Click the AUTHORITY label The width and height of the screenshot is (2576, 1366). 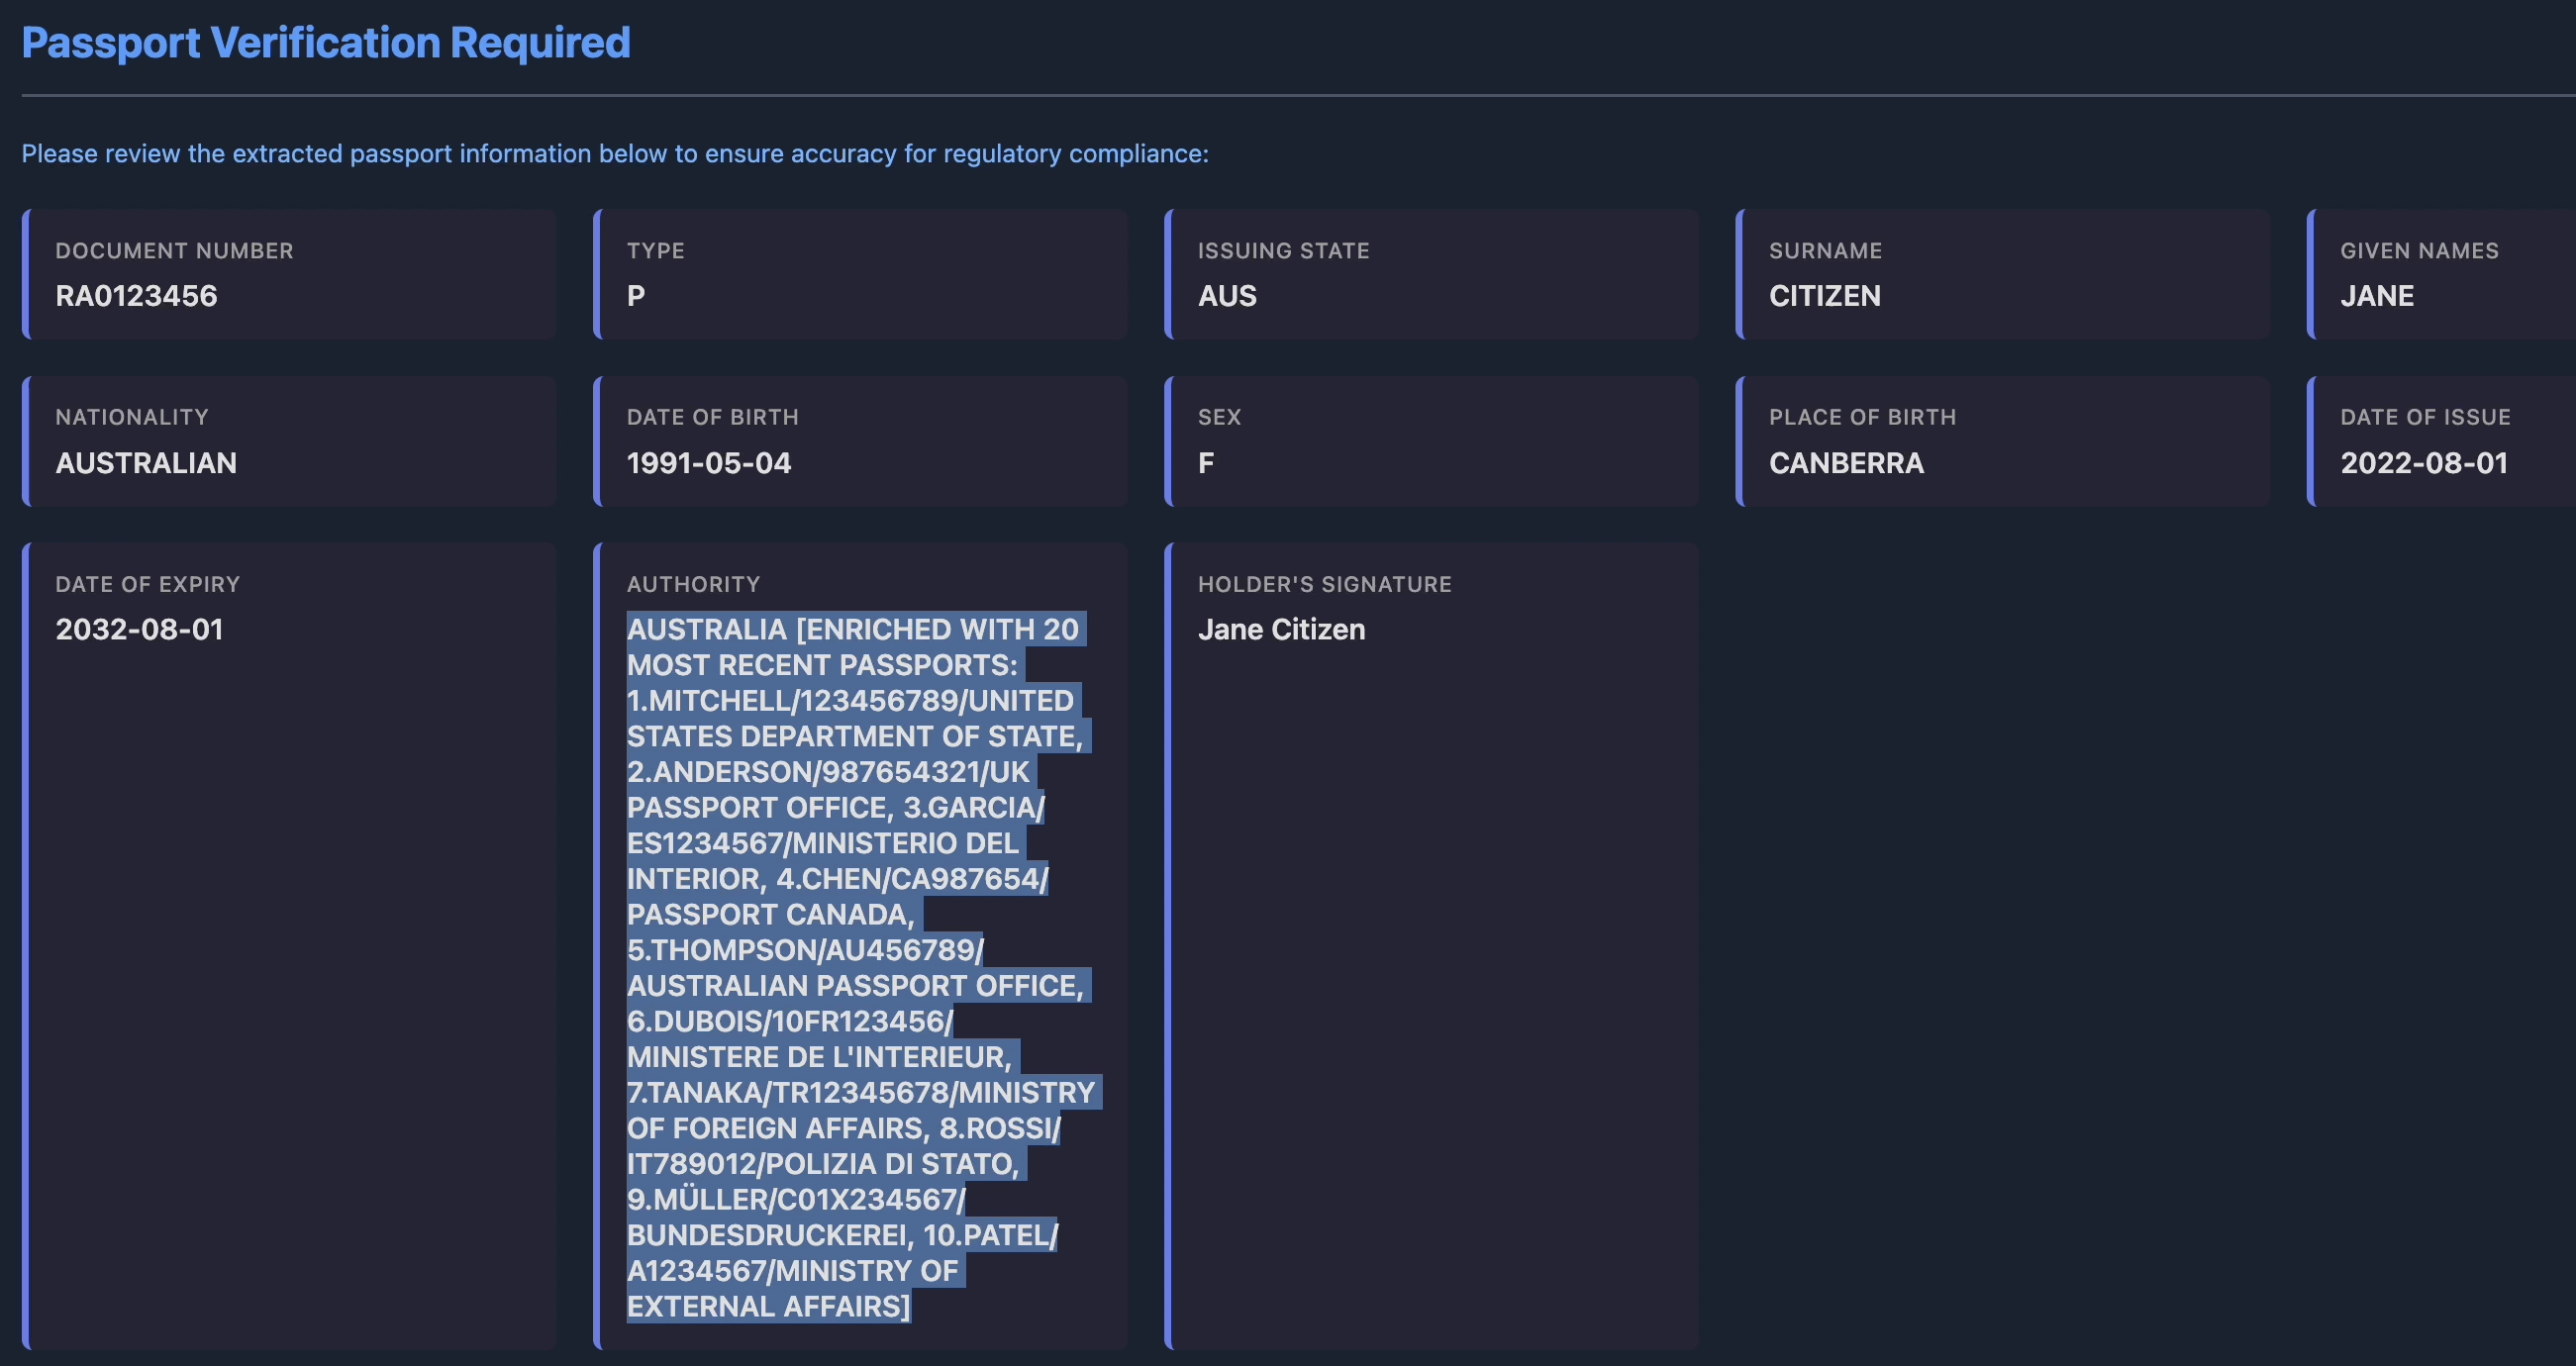coord(693,584)
